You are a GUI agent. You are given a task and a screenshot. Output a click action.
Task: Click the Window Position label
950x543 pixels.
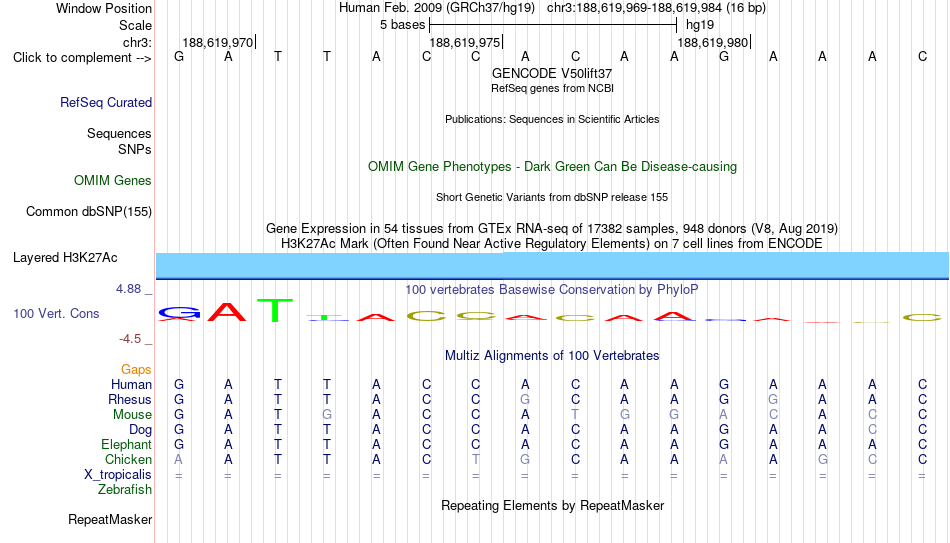pos(104,8)
